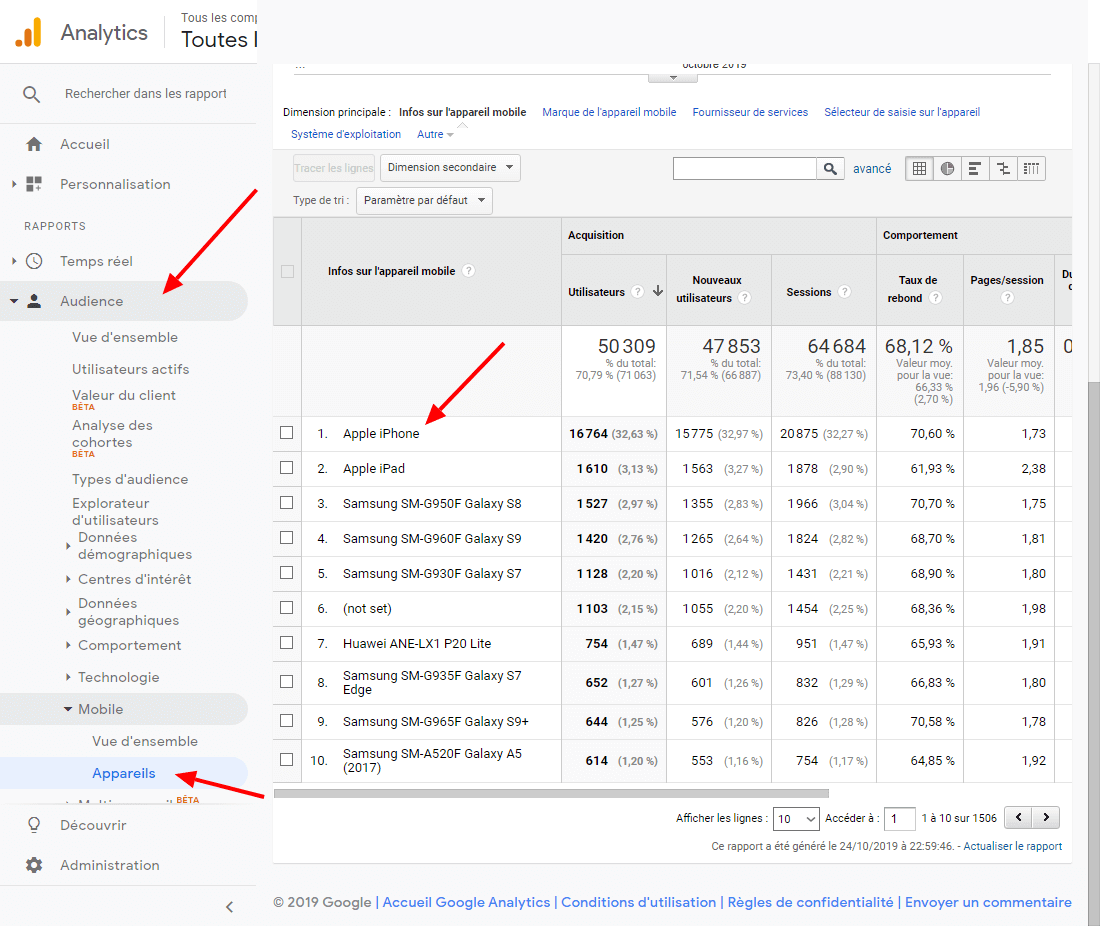The height and width of the screenshot is (926, 1100).
Task: Expand Centres d'intérêt section
Action: 68,579
